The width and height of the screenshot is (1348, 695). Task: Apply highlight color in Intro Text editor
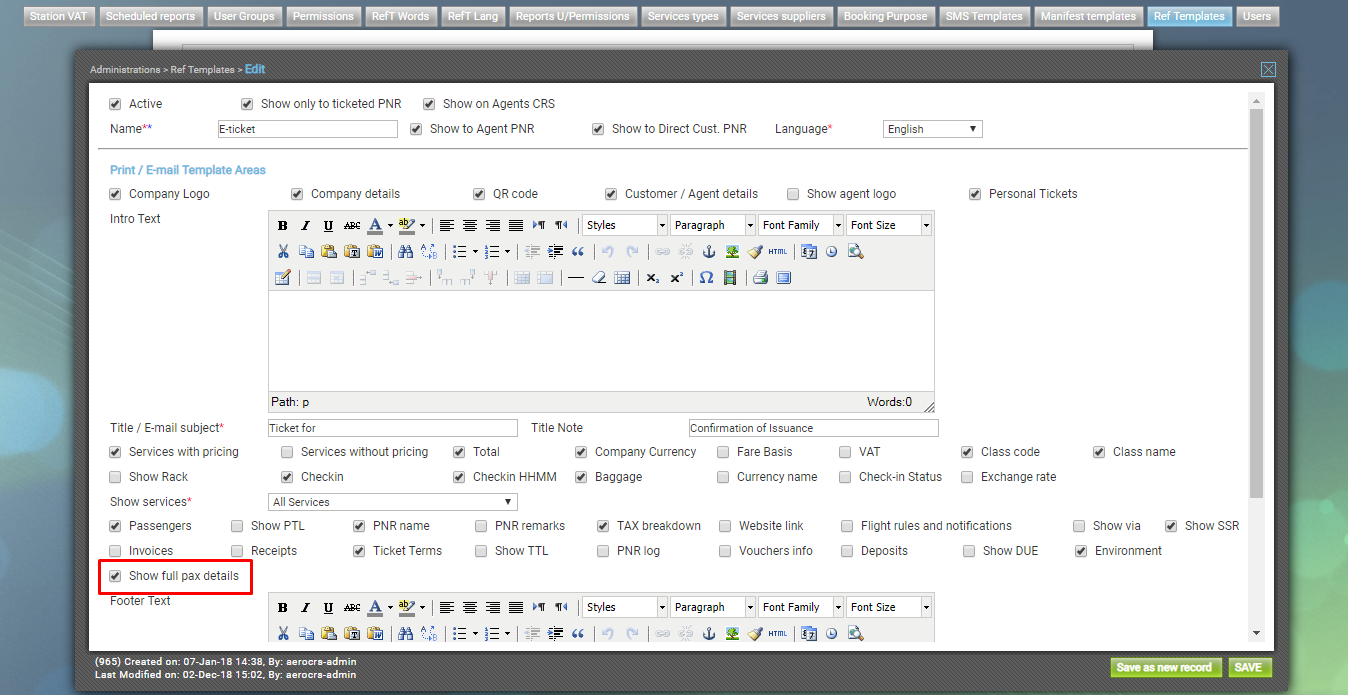tap(406, 225)
